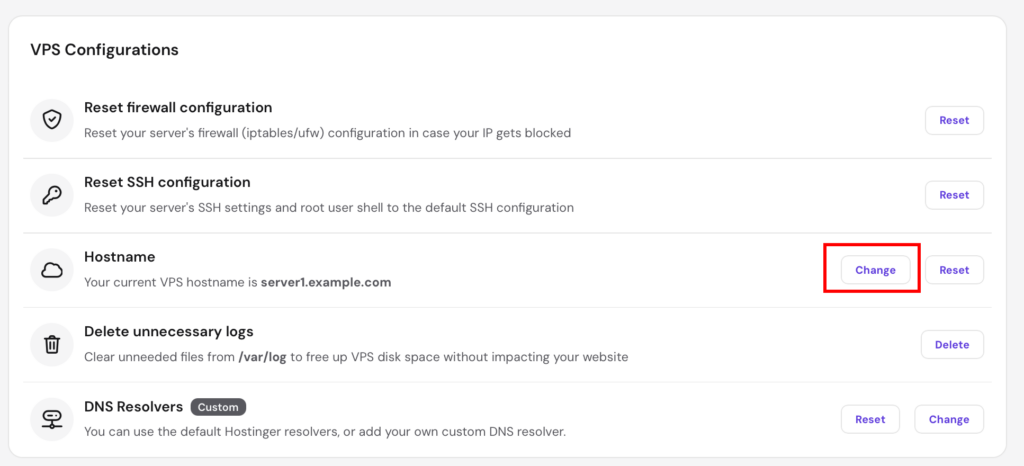Viewport: 1024px width, 466px height.
Task: Select the Reset firewall configuration title
Action: [178, 107]
